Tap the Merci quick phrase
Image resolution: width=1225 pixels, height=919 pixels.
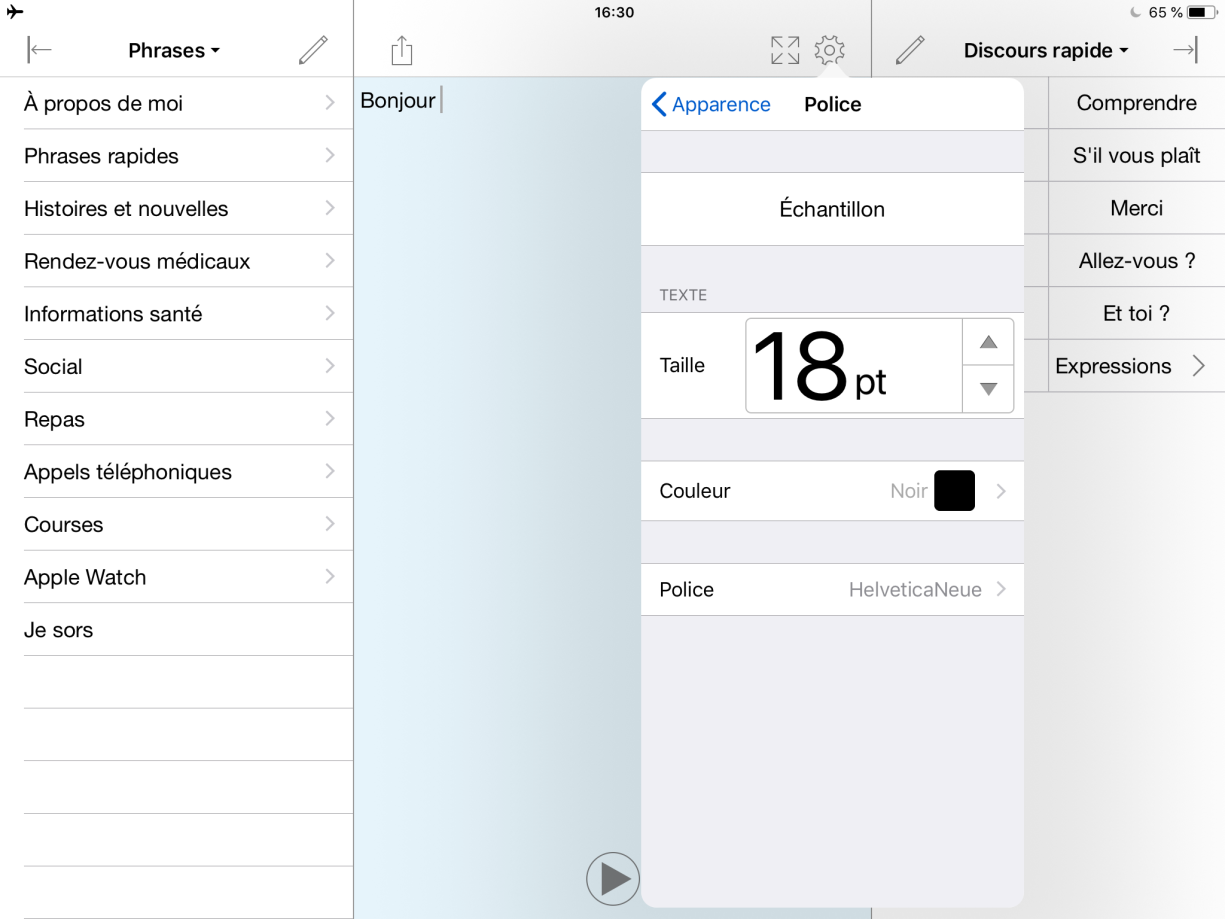[1137, 208]
